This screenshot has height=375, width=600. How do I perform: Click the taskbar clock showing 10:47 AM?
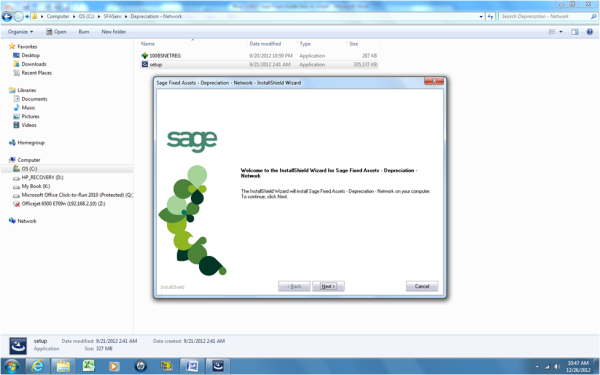pos(578,366)
